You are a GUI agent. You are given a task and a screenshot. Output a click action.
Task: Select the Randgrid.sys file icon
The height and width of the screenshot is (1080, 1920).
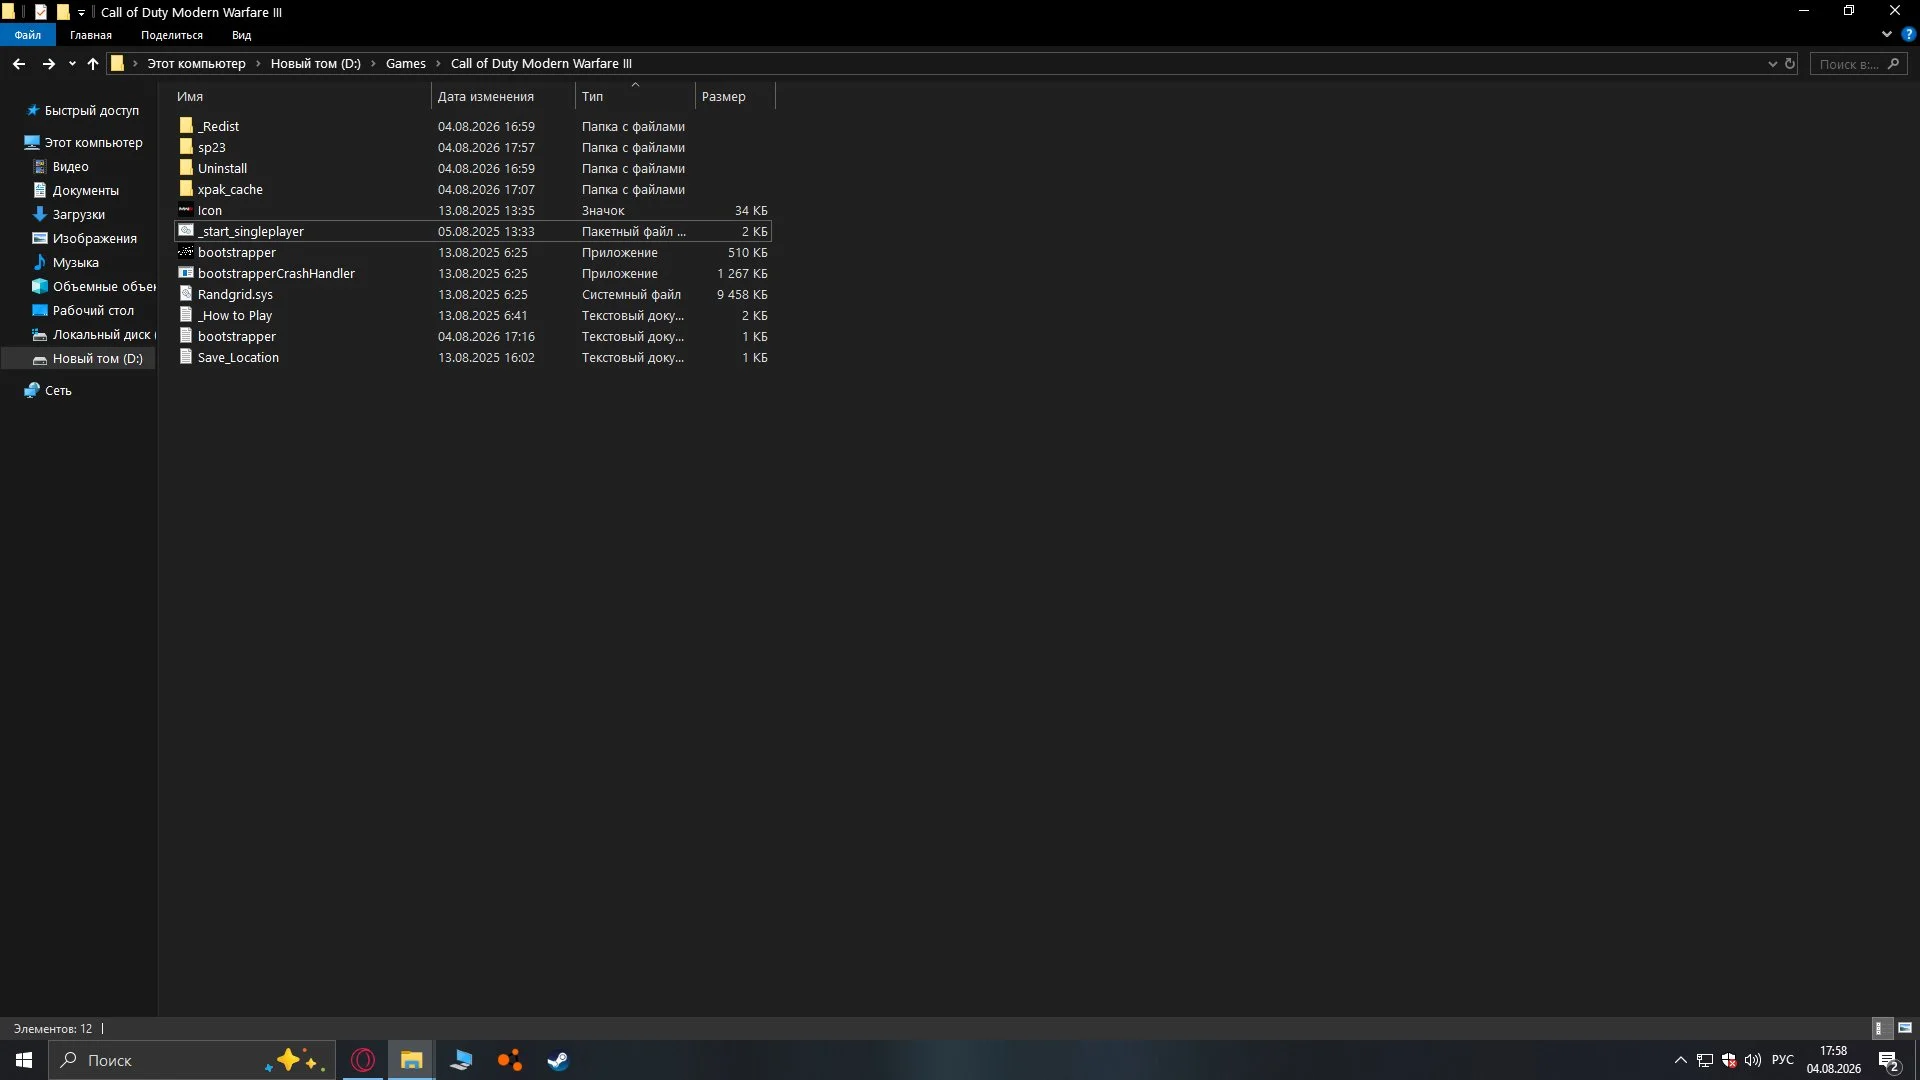[x=186, y=294]
